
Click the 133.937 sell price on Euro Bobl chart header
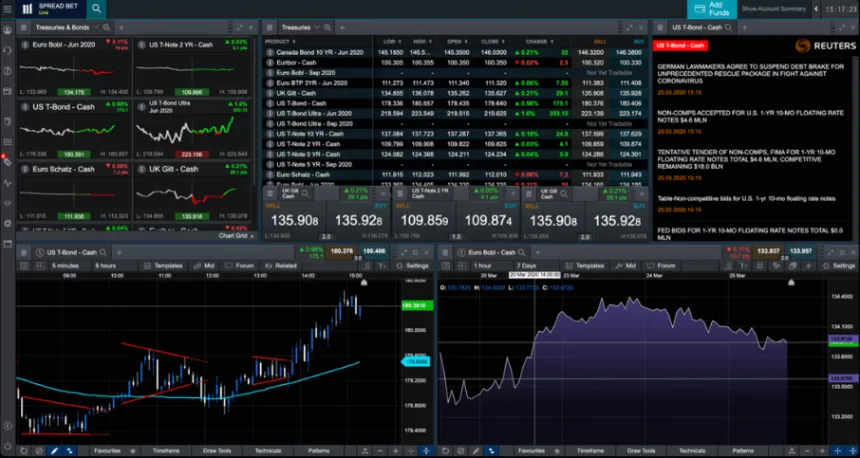pyautogui.click(x=768, y=251)
